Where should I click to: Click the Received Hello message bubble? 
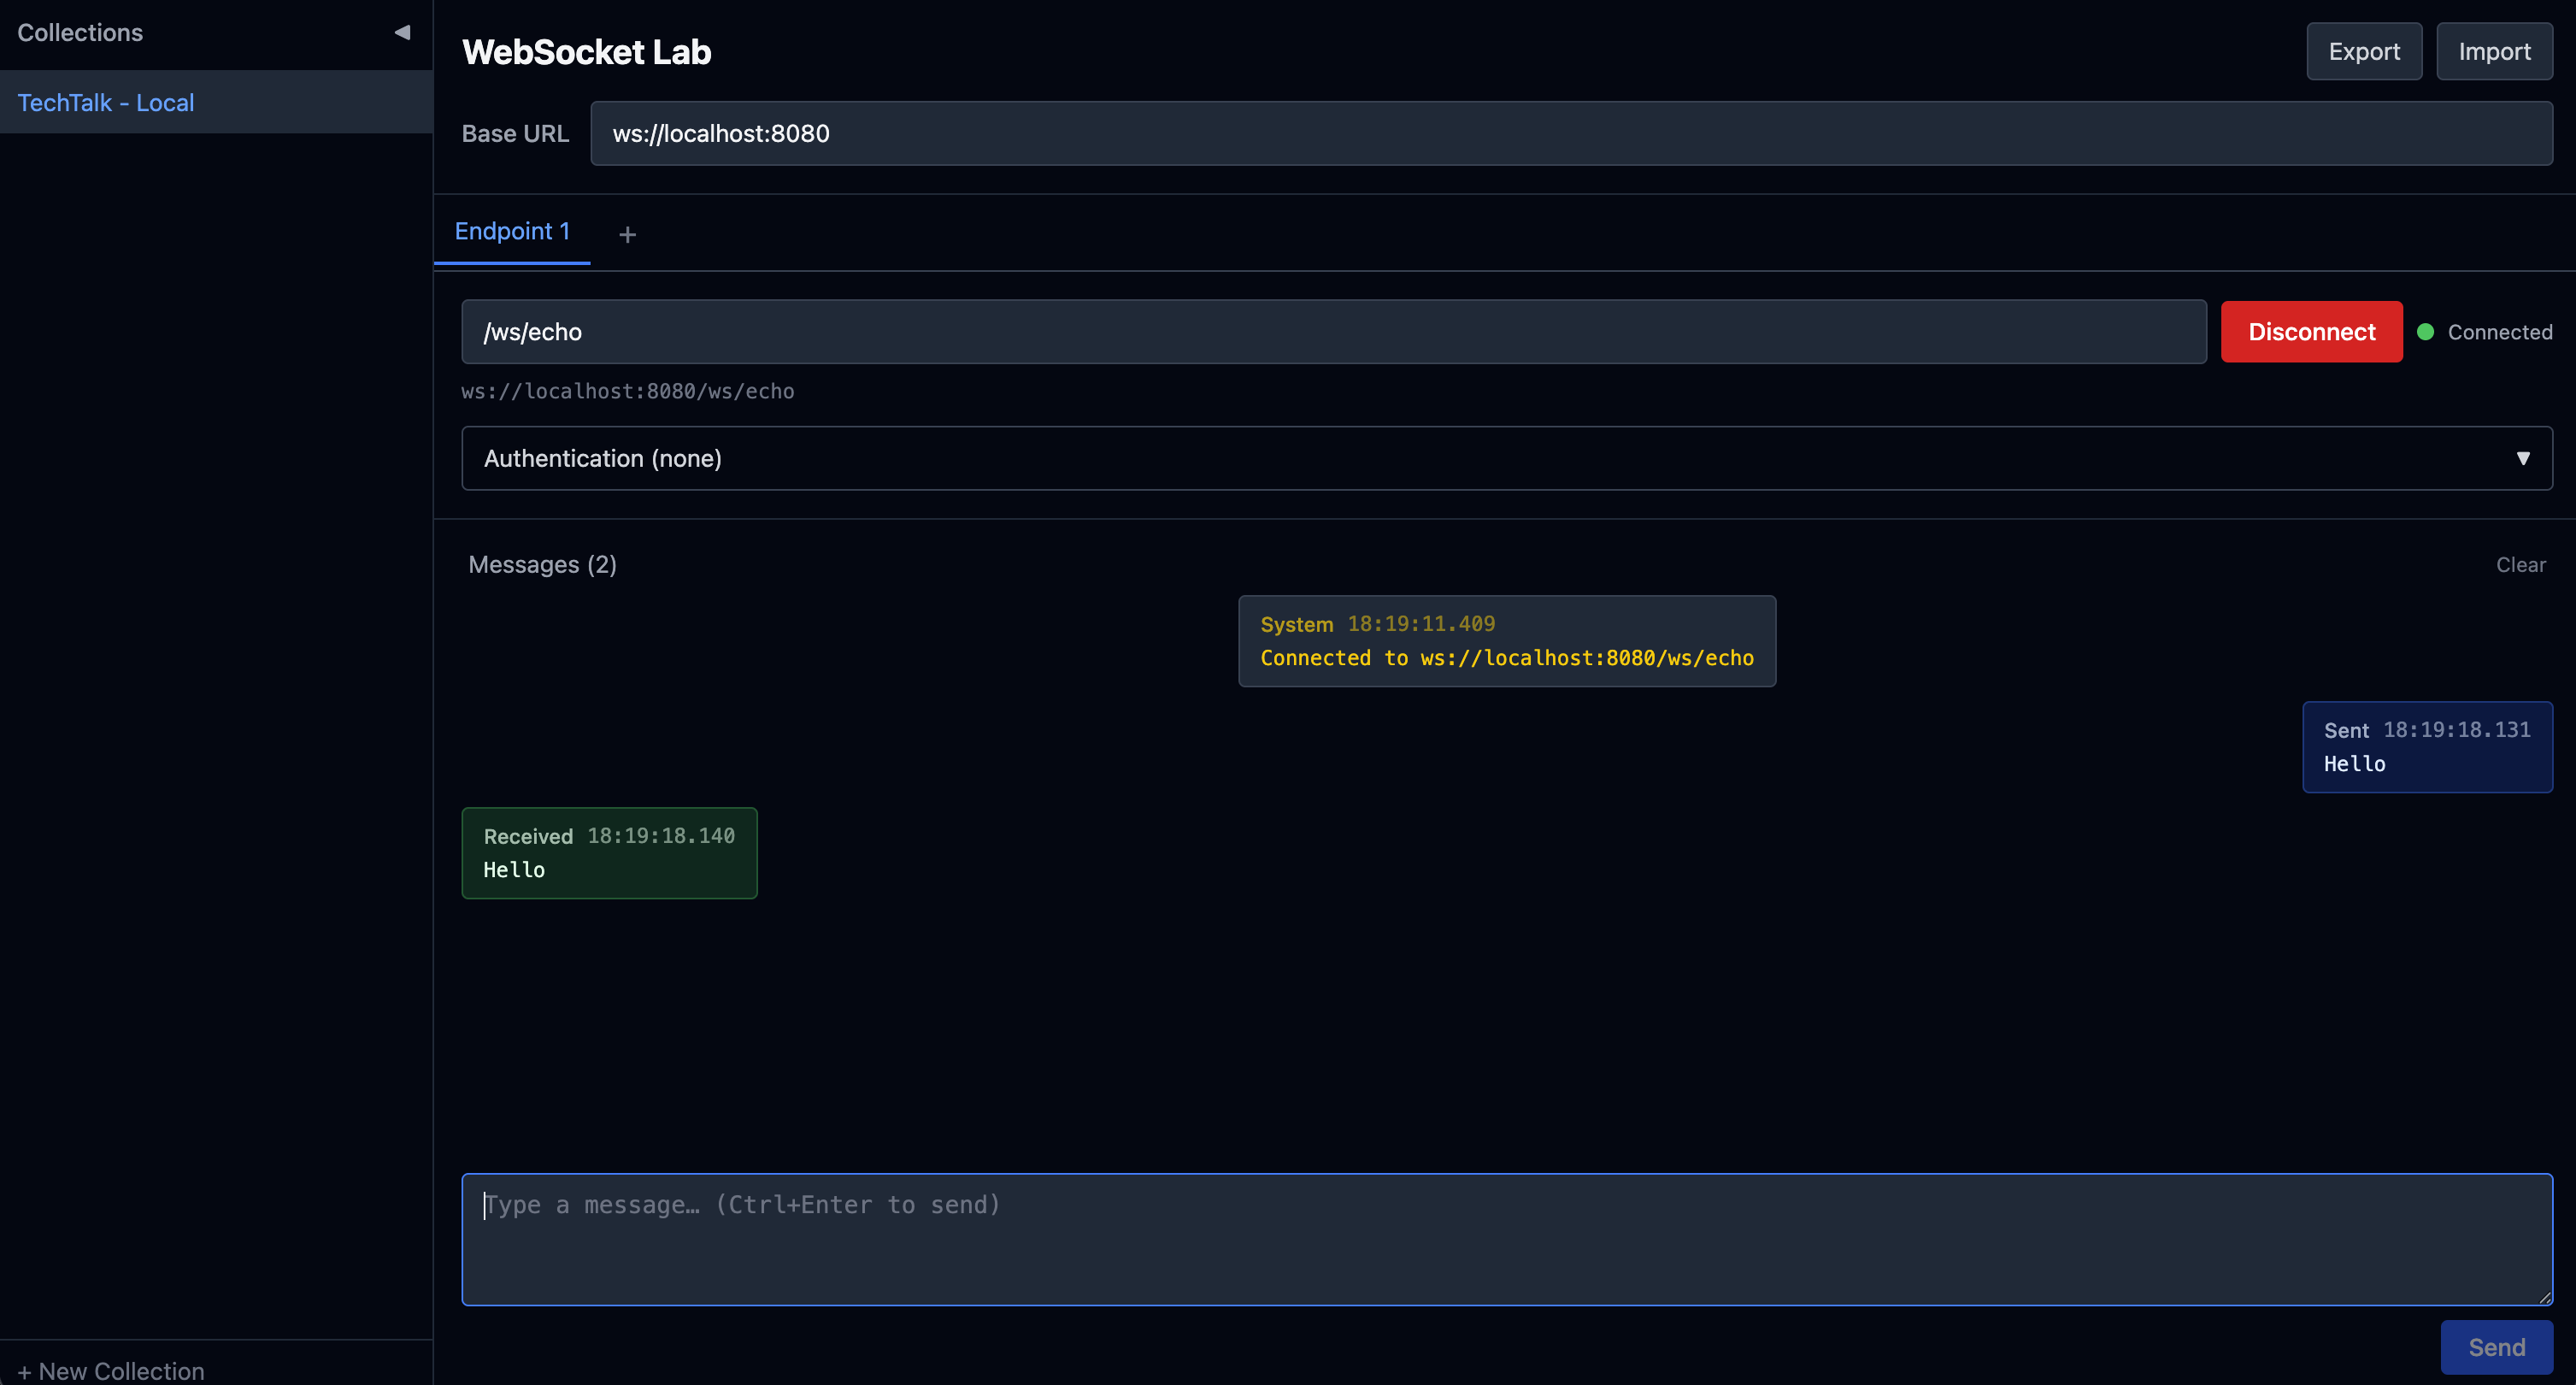(609, 853)
